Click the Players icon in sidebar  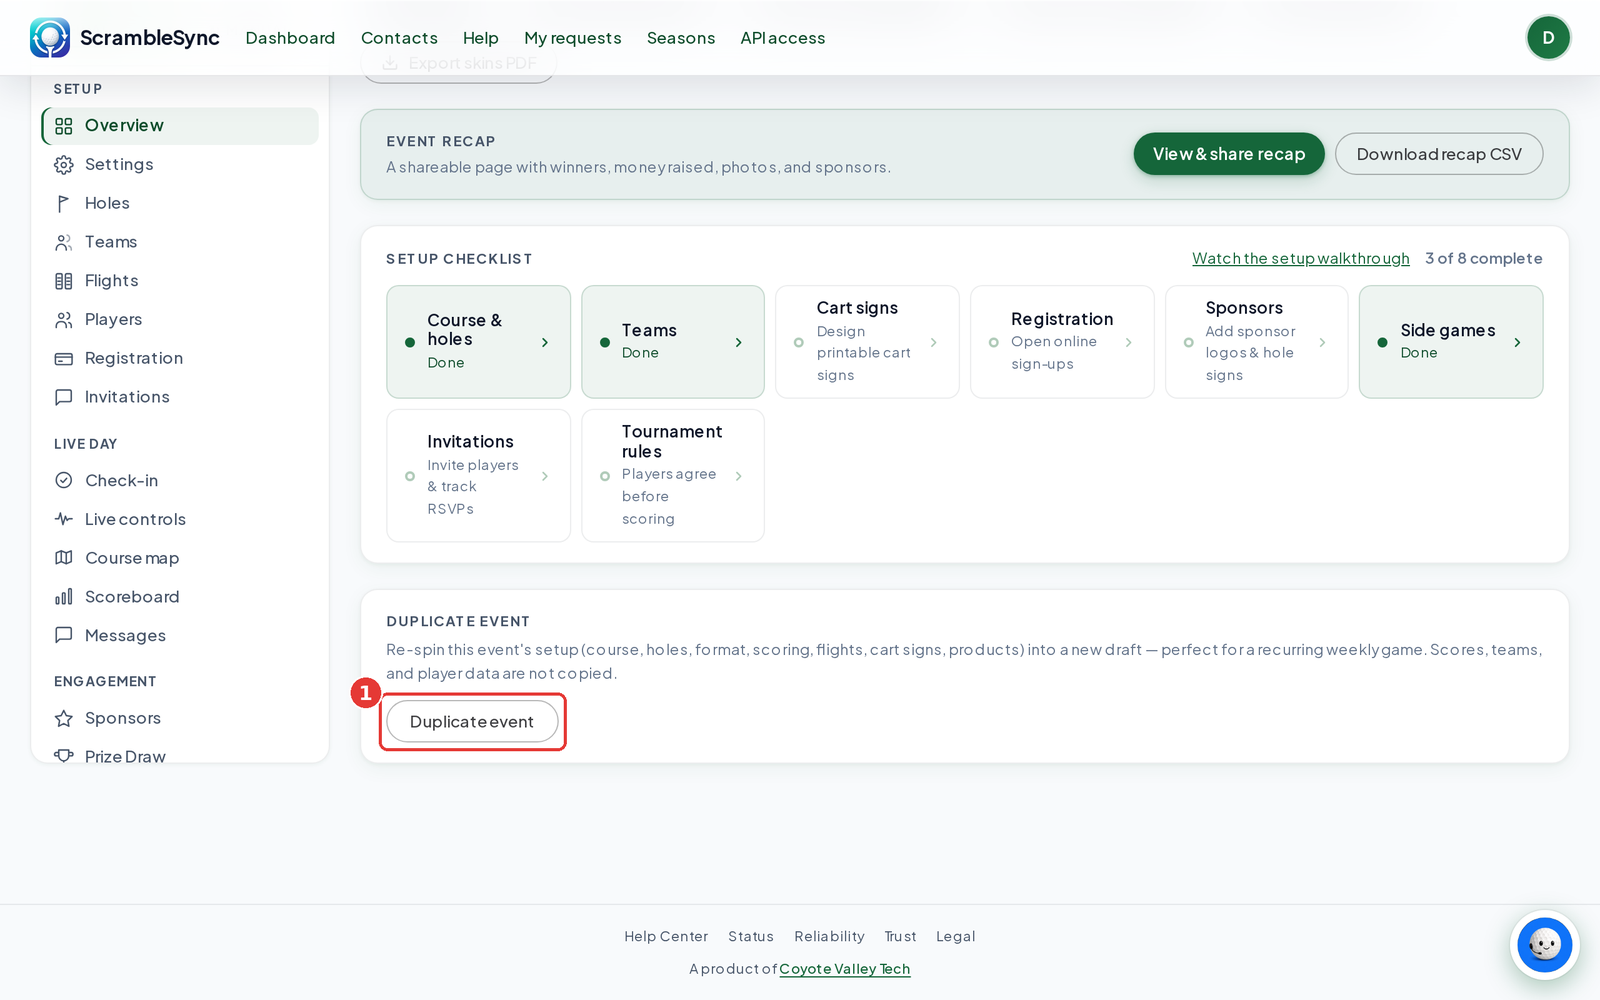click(64, 320)
